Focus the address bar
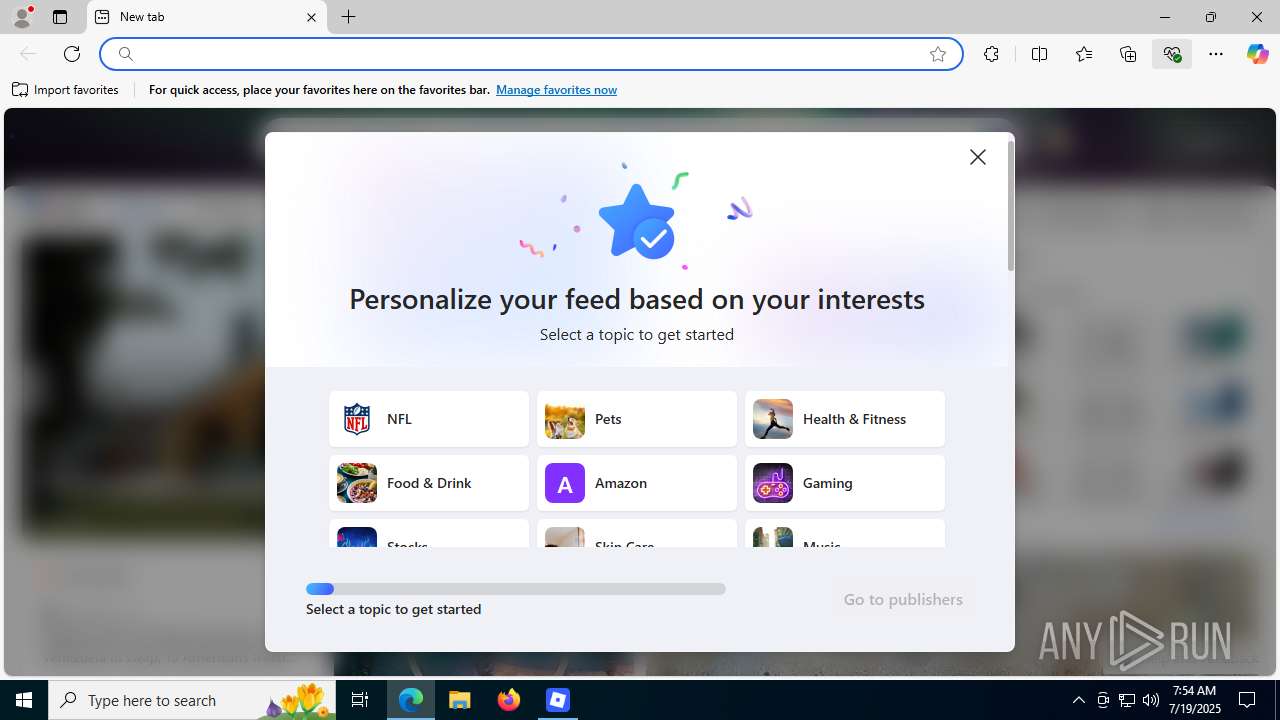Image resolution: width=1280 pixels, height=720 pixels. click(530, 54)
